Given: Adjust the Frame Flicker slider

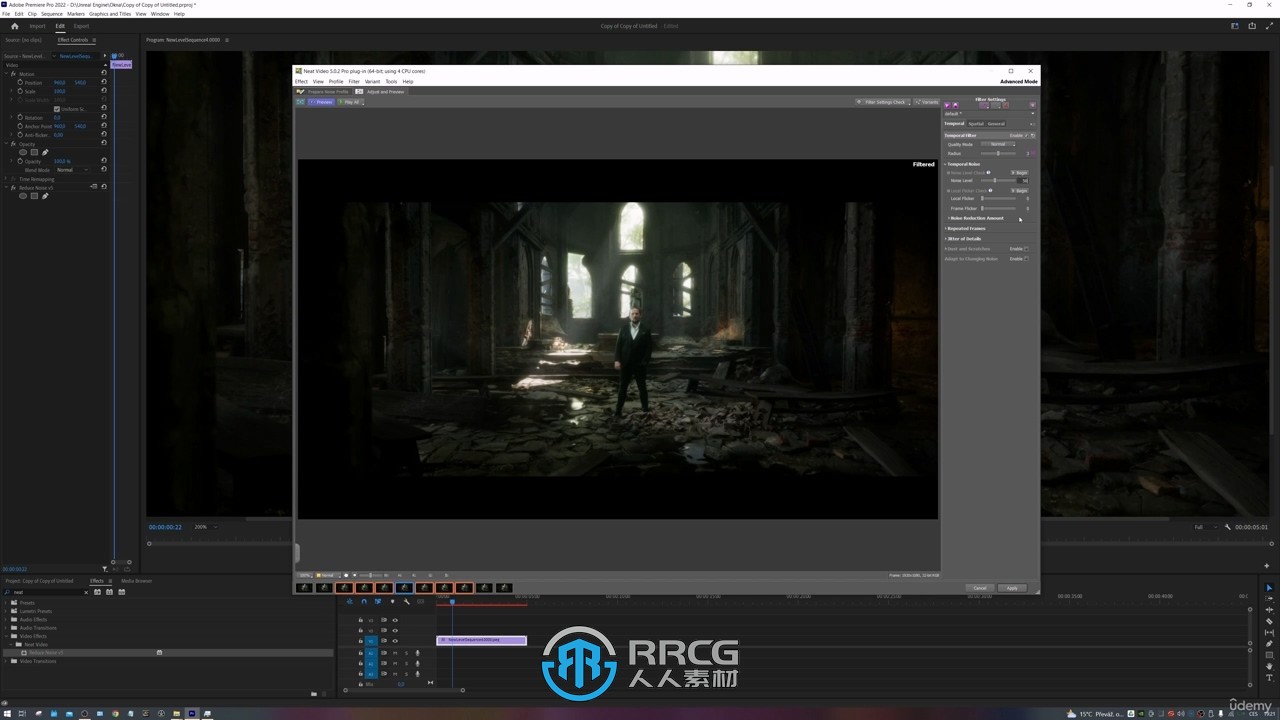Looking at the screenshot, I should [998, 208].
